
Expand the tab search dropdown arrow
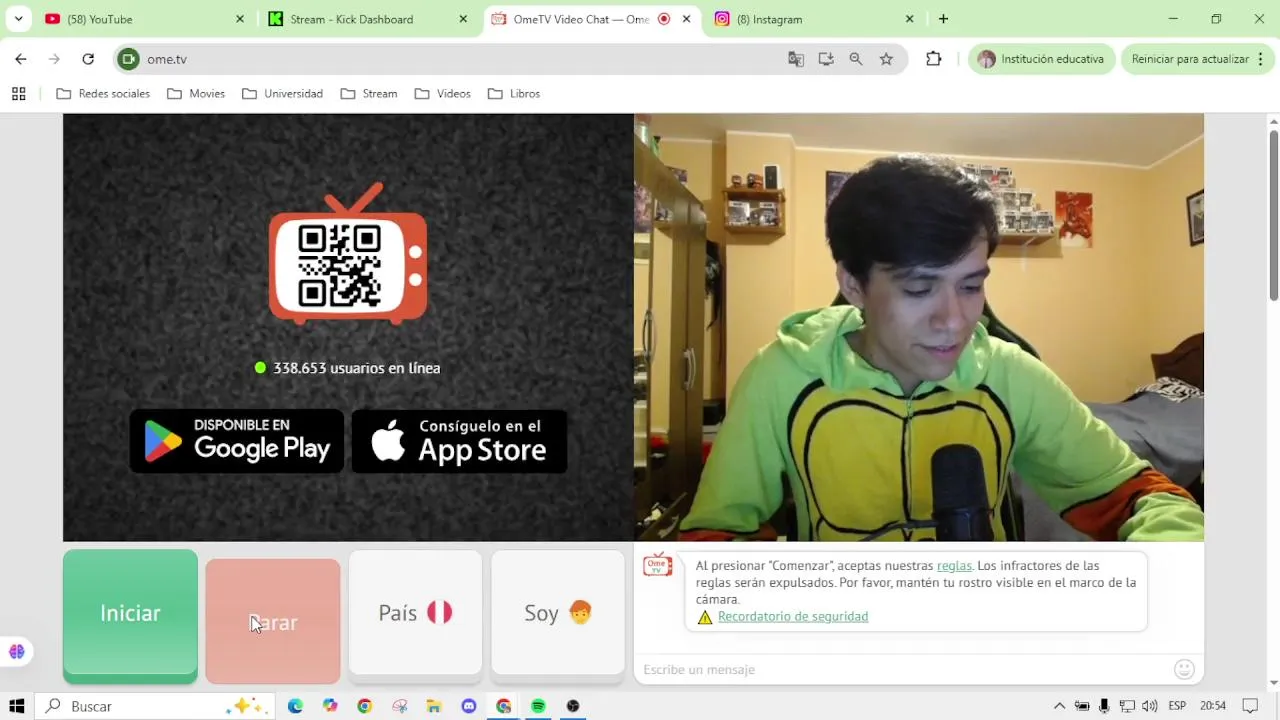[x=18, y=19]
